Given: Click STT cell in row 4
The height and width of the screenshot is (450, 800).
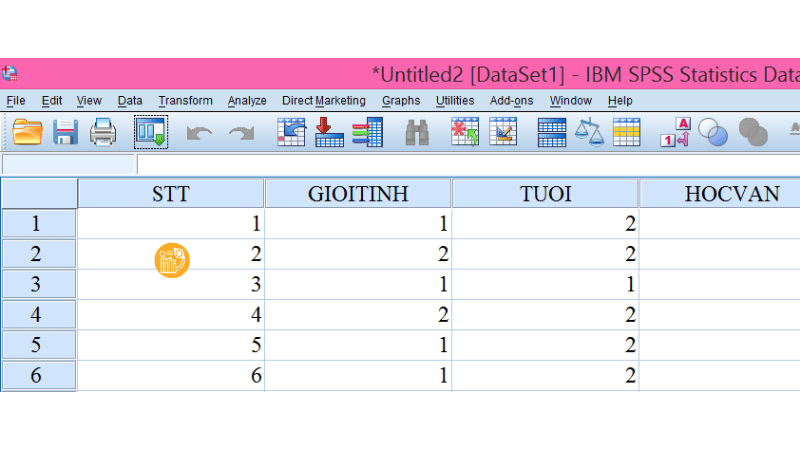Looking at the screenshot, I should tap(171, 314).
